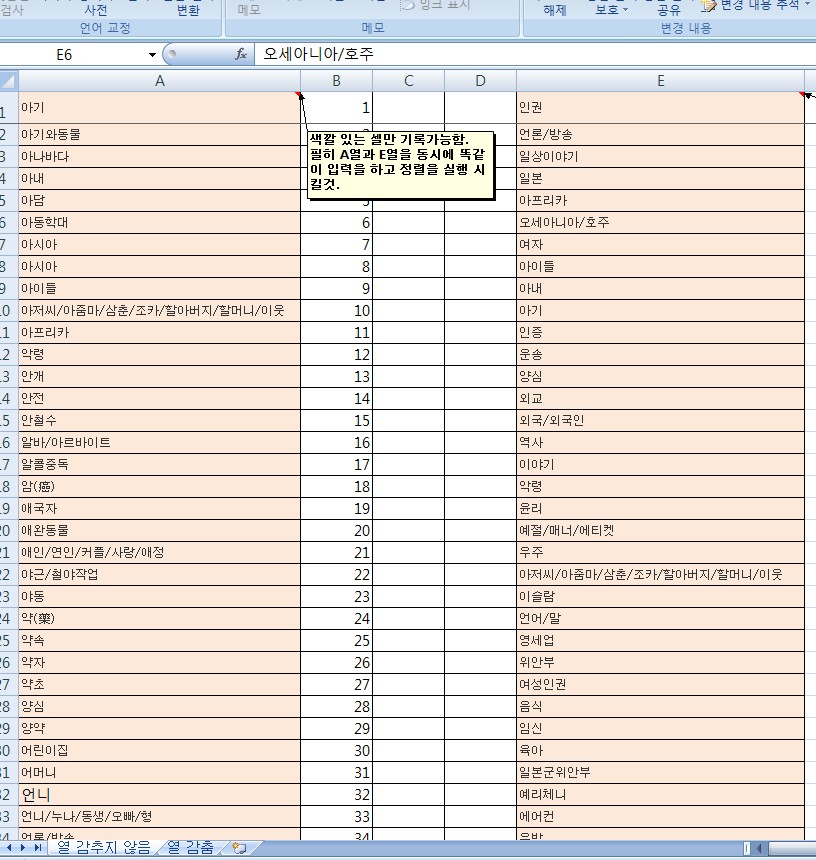This screenshot has width=816, height=860.
Task: Expand the 보호 dropdown in the ribbon
Action: [625, 10]
